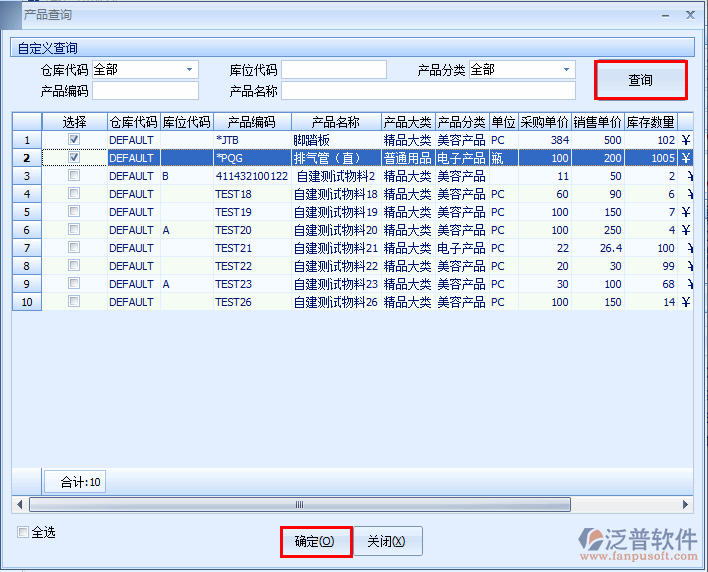This screenshot has height=572, width=708.
Task: Select row number 10 header
Action: coord(27,302)
